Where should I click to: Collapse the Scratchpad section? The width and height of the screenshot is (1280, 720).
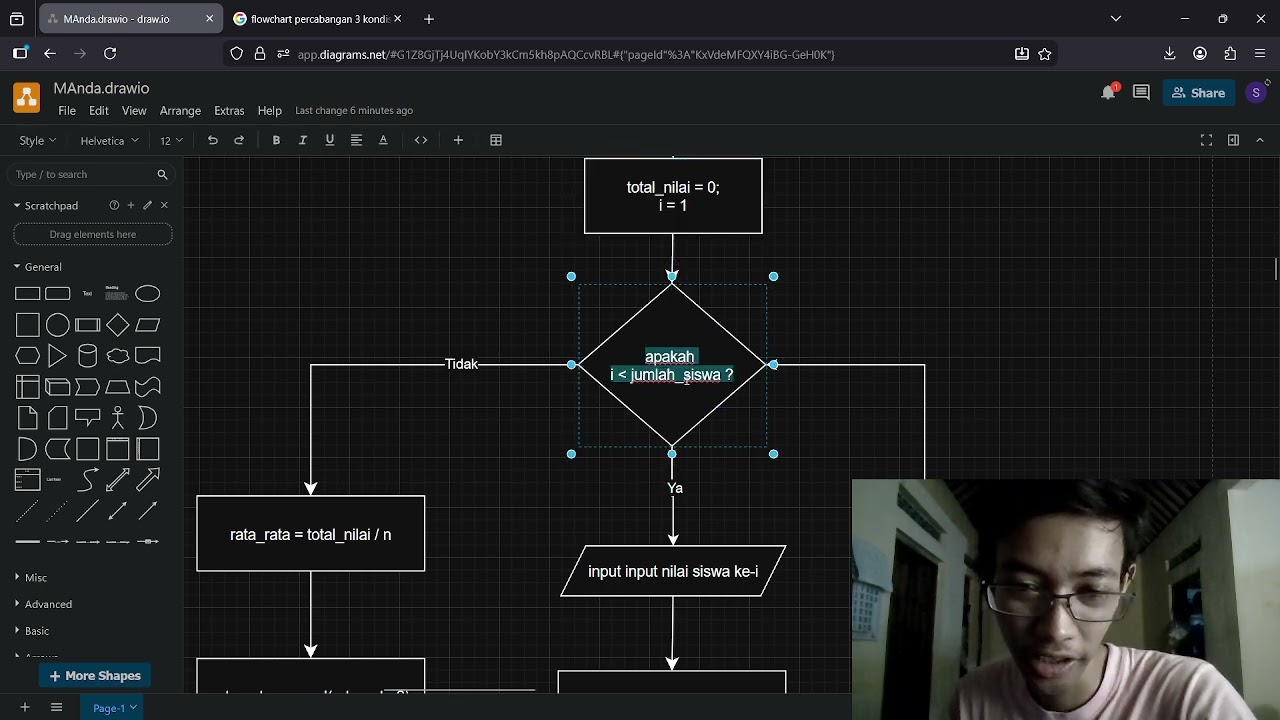[51, 205]
